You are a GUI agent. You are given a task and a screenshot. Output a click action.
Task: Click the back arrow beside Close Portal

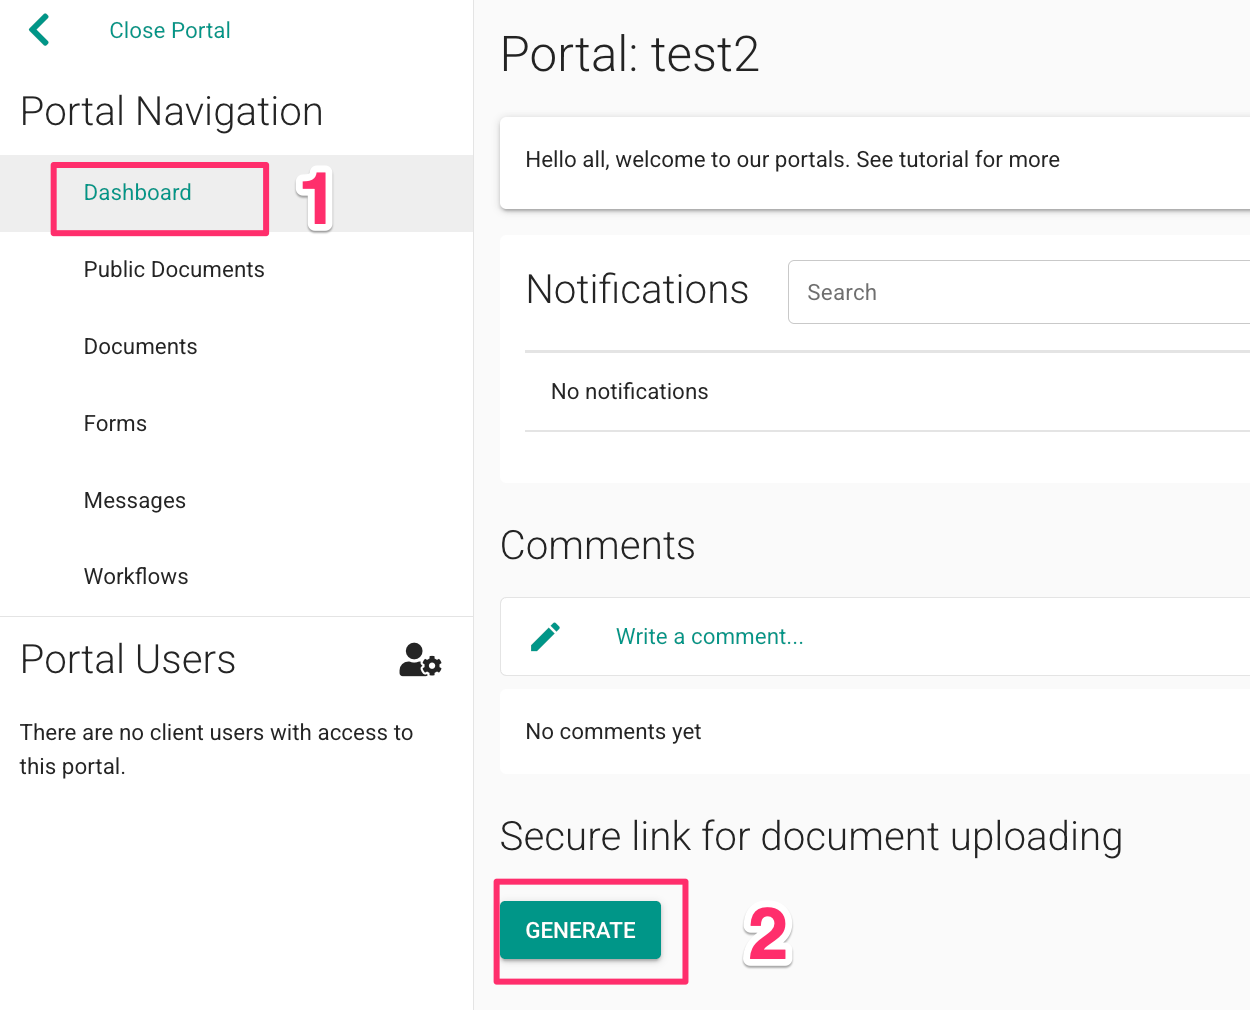pyautogui.click(x=38, y=29)
